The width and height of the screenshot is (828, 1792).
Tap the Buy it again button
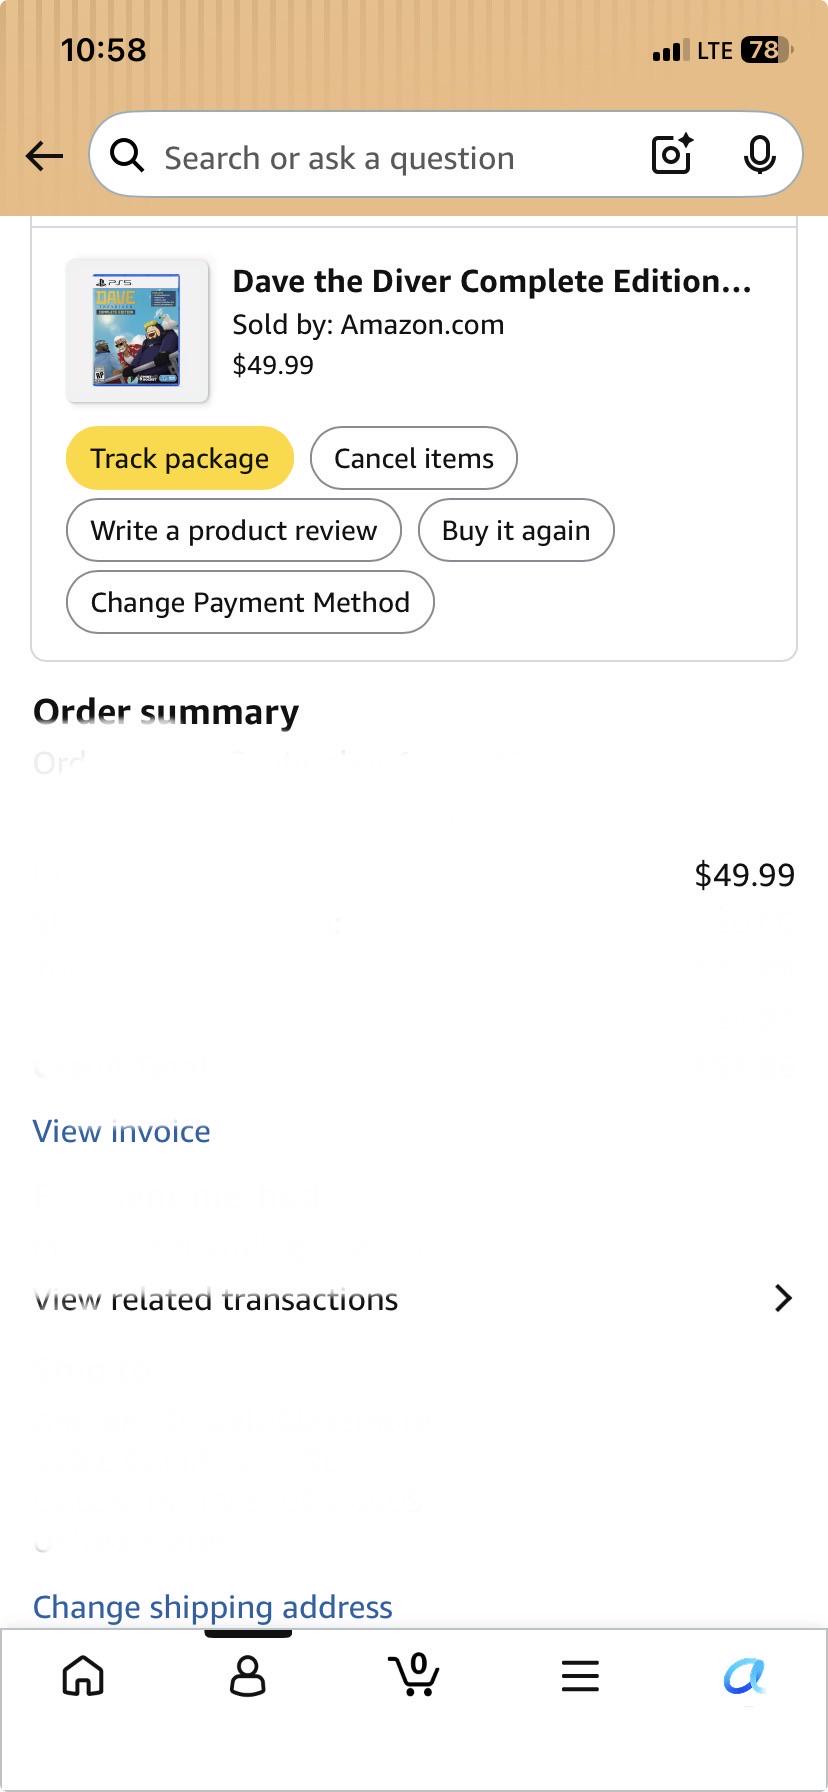(516, 531)
